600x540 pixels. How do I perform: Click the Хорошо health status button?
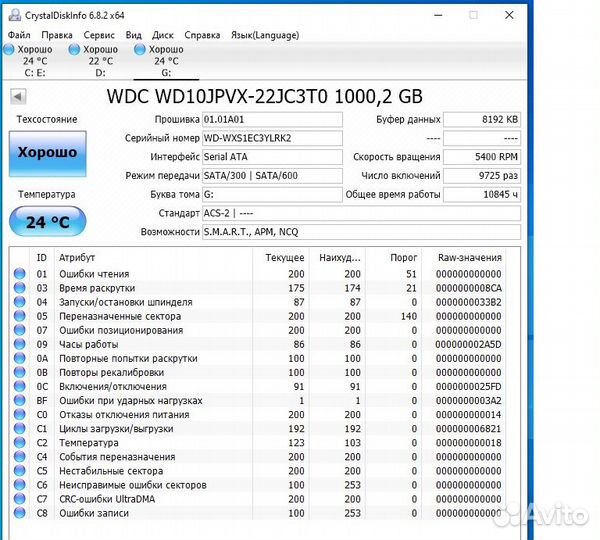coord(48,153)
